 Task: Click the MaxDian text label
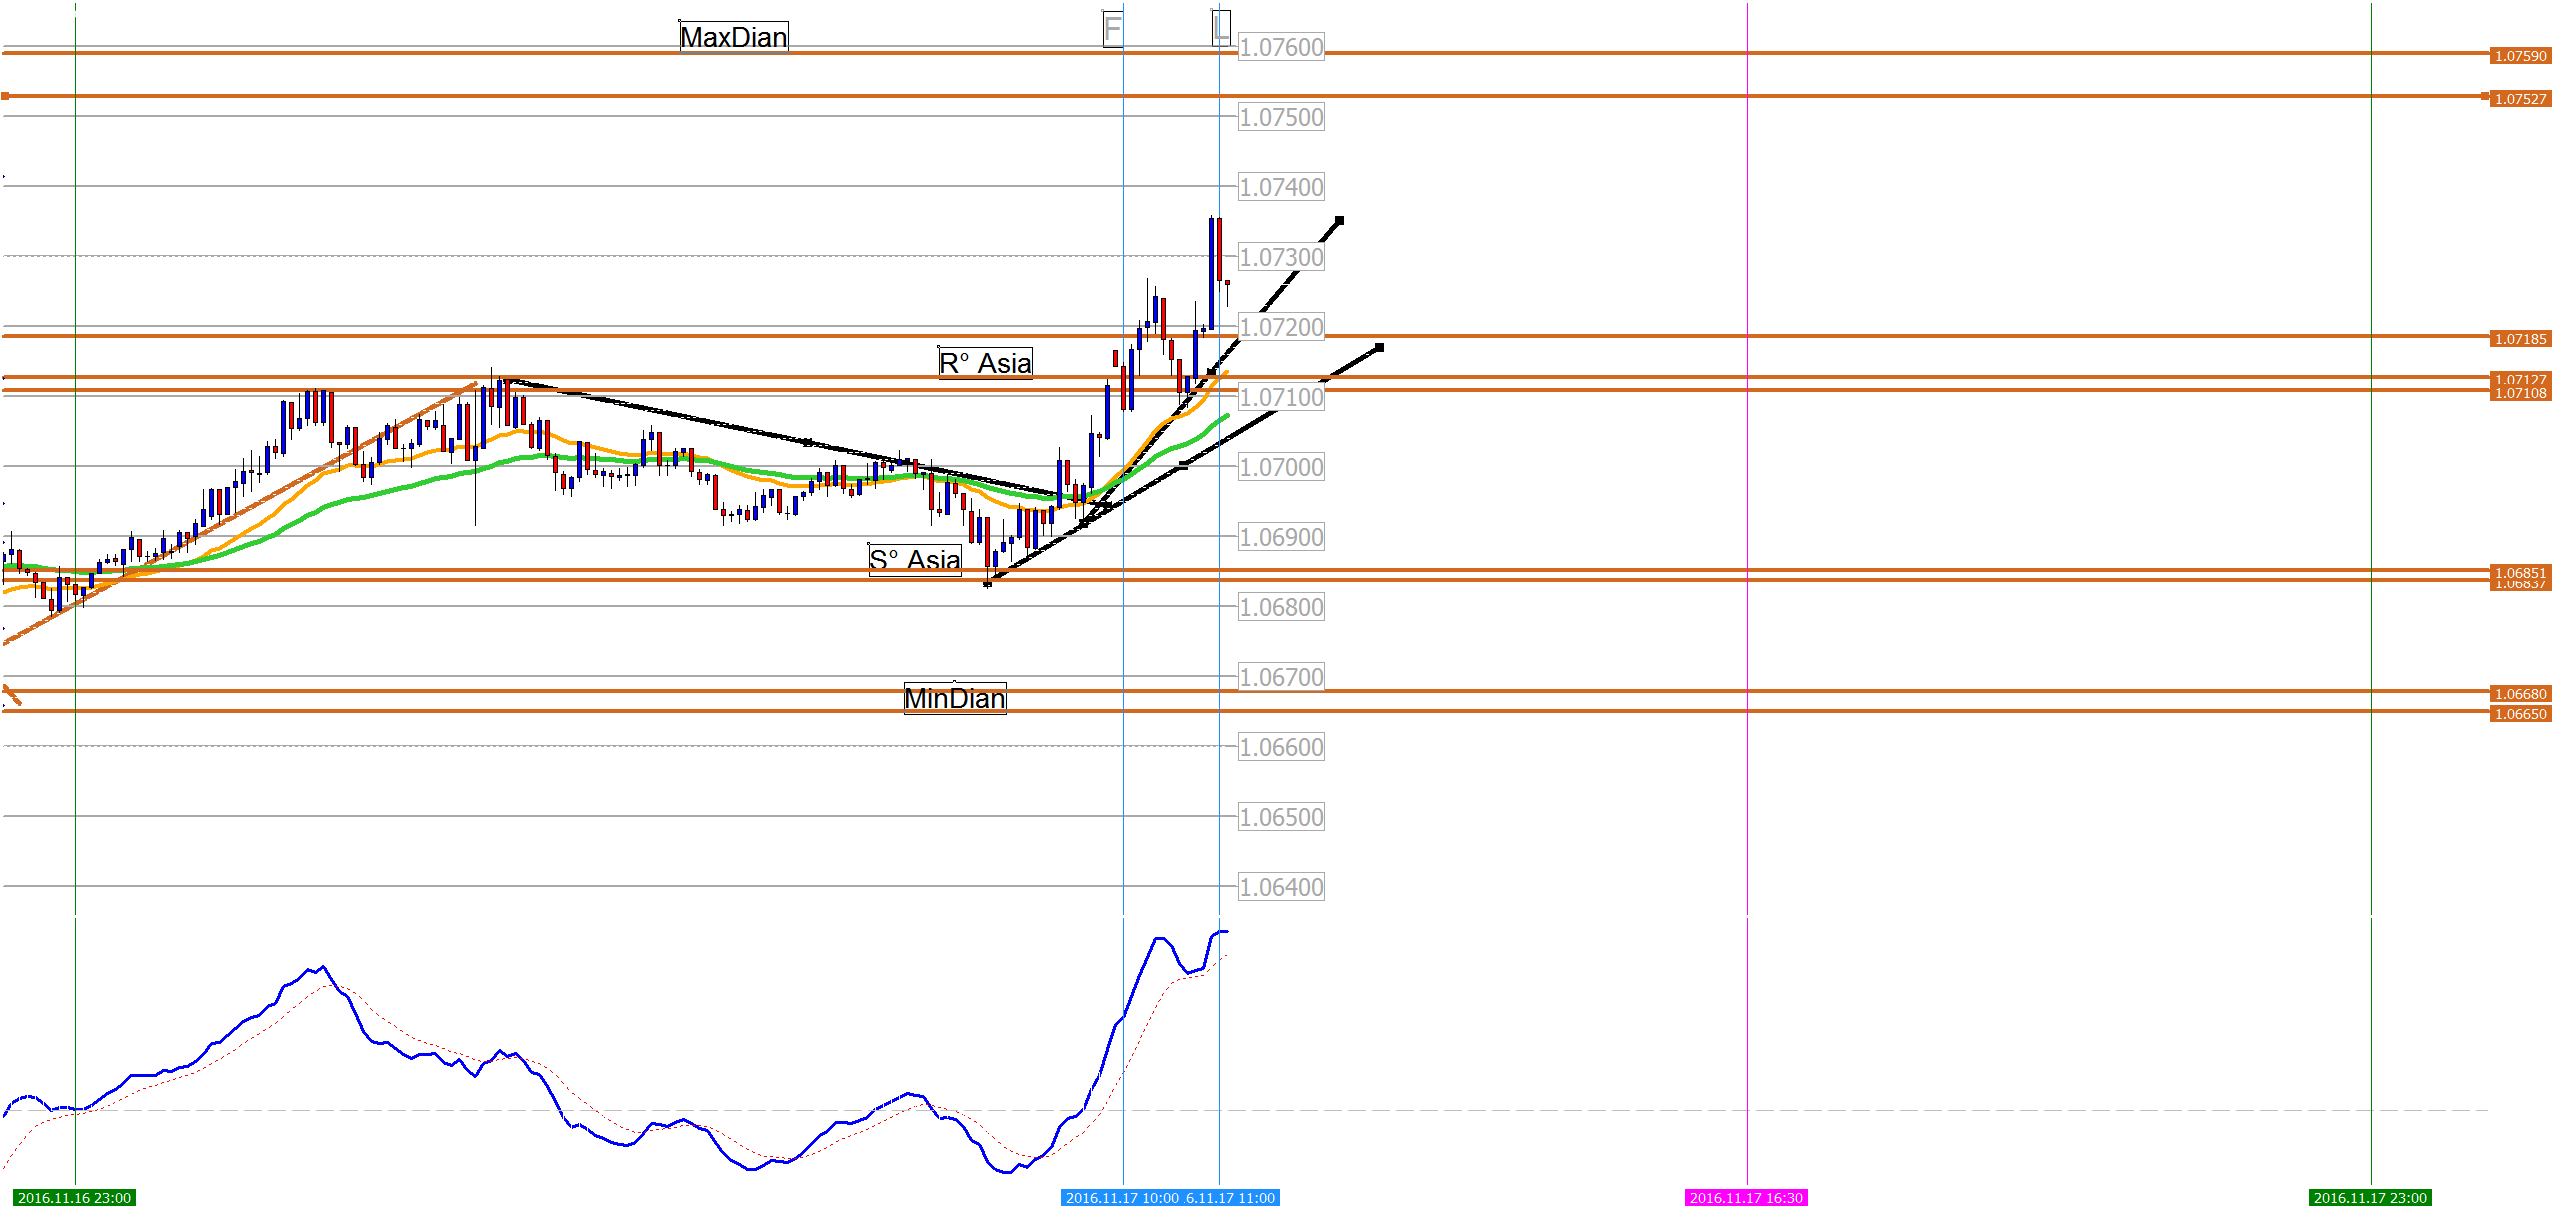(734, 37)
